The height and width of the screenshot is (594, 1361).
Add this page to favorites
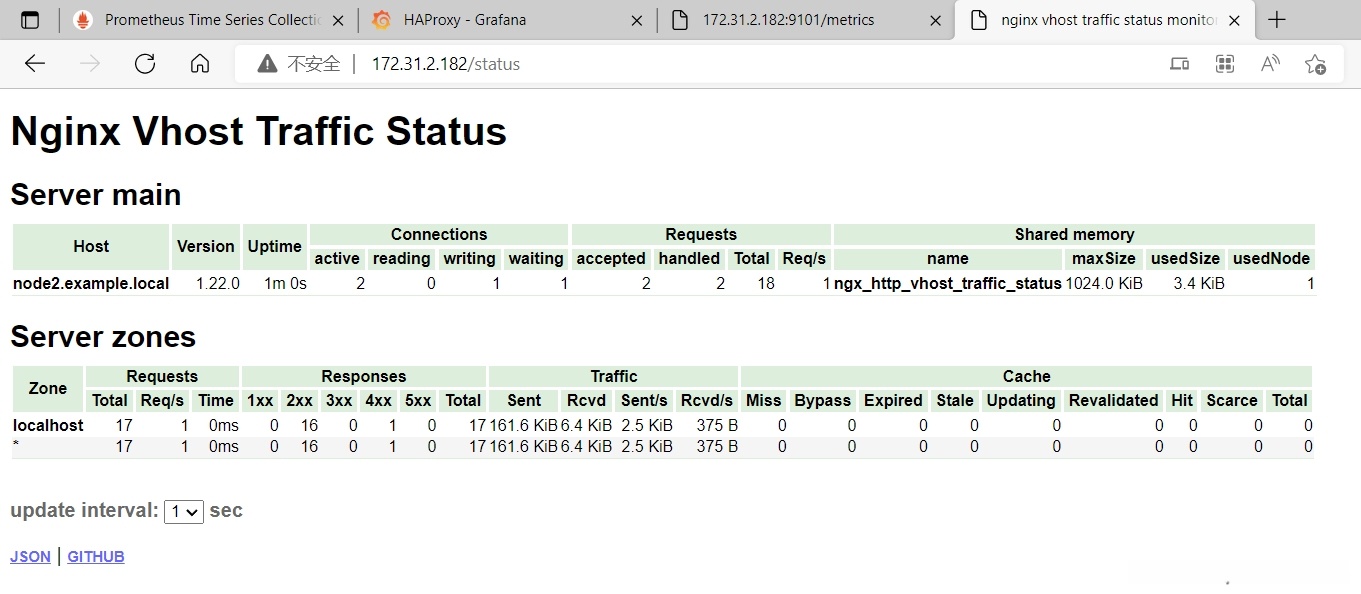pos(1315,64)
